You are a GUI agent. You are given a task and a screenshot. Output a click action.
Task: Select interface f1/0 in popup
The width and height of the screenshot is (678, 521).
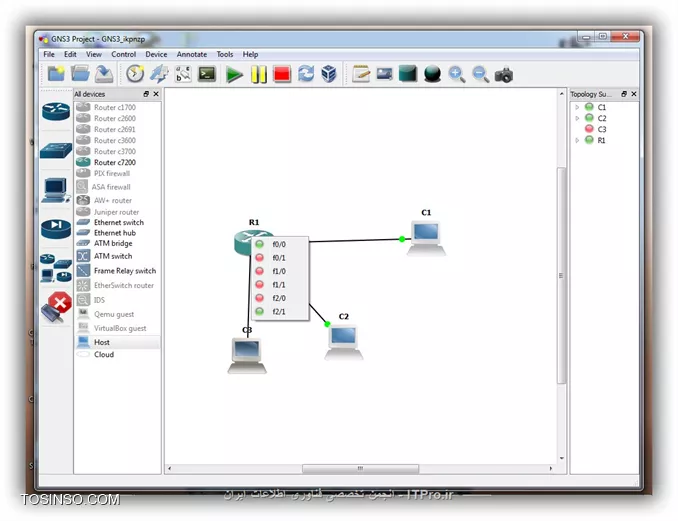[280, 271]
